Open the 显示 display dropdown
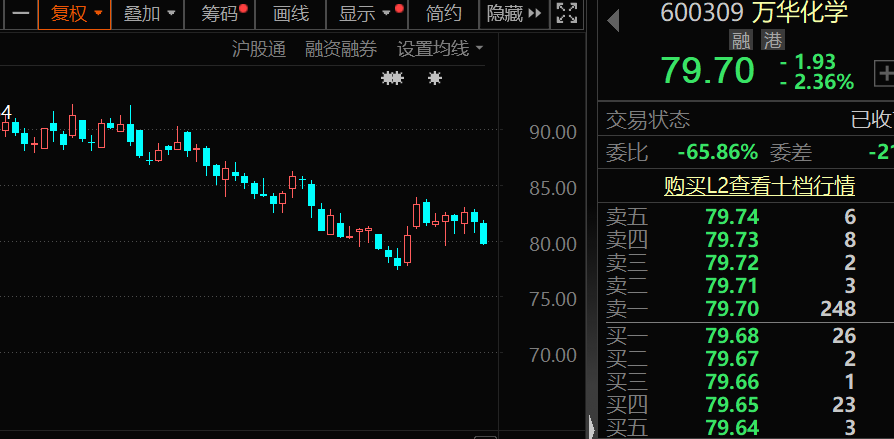Image resolution: width=894 pixels, height=439 pixels. point(364,13)
